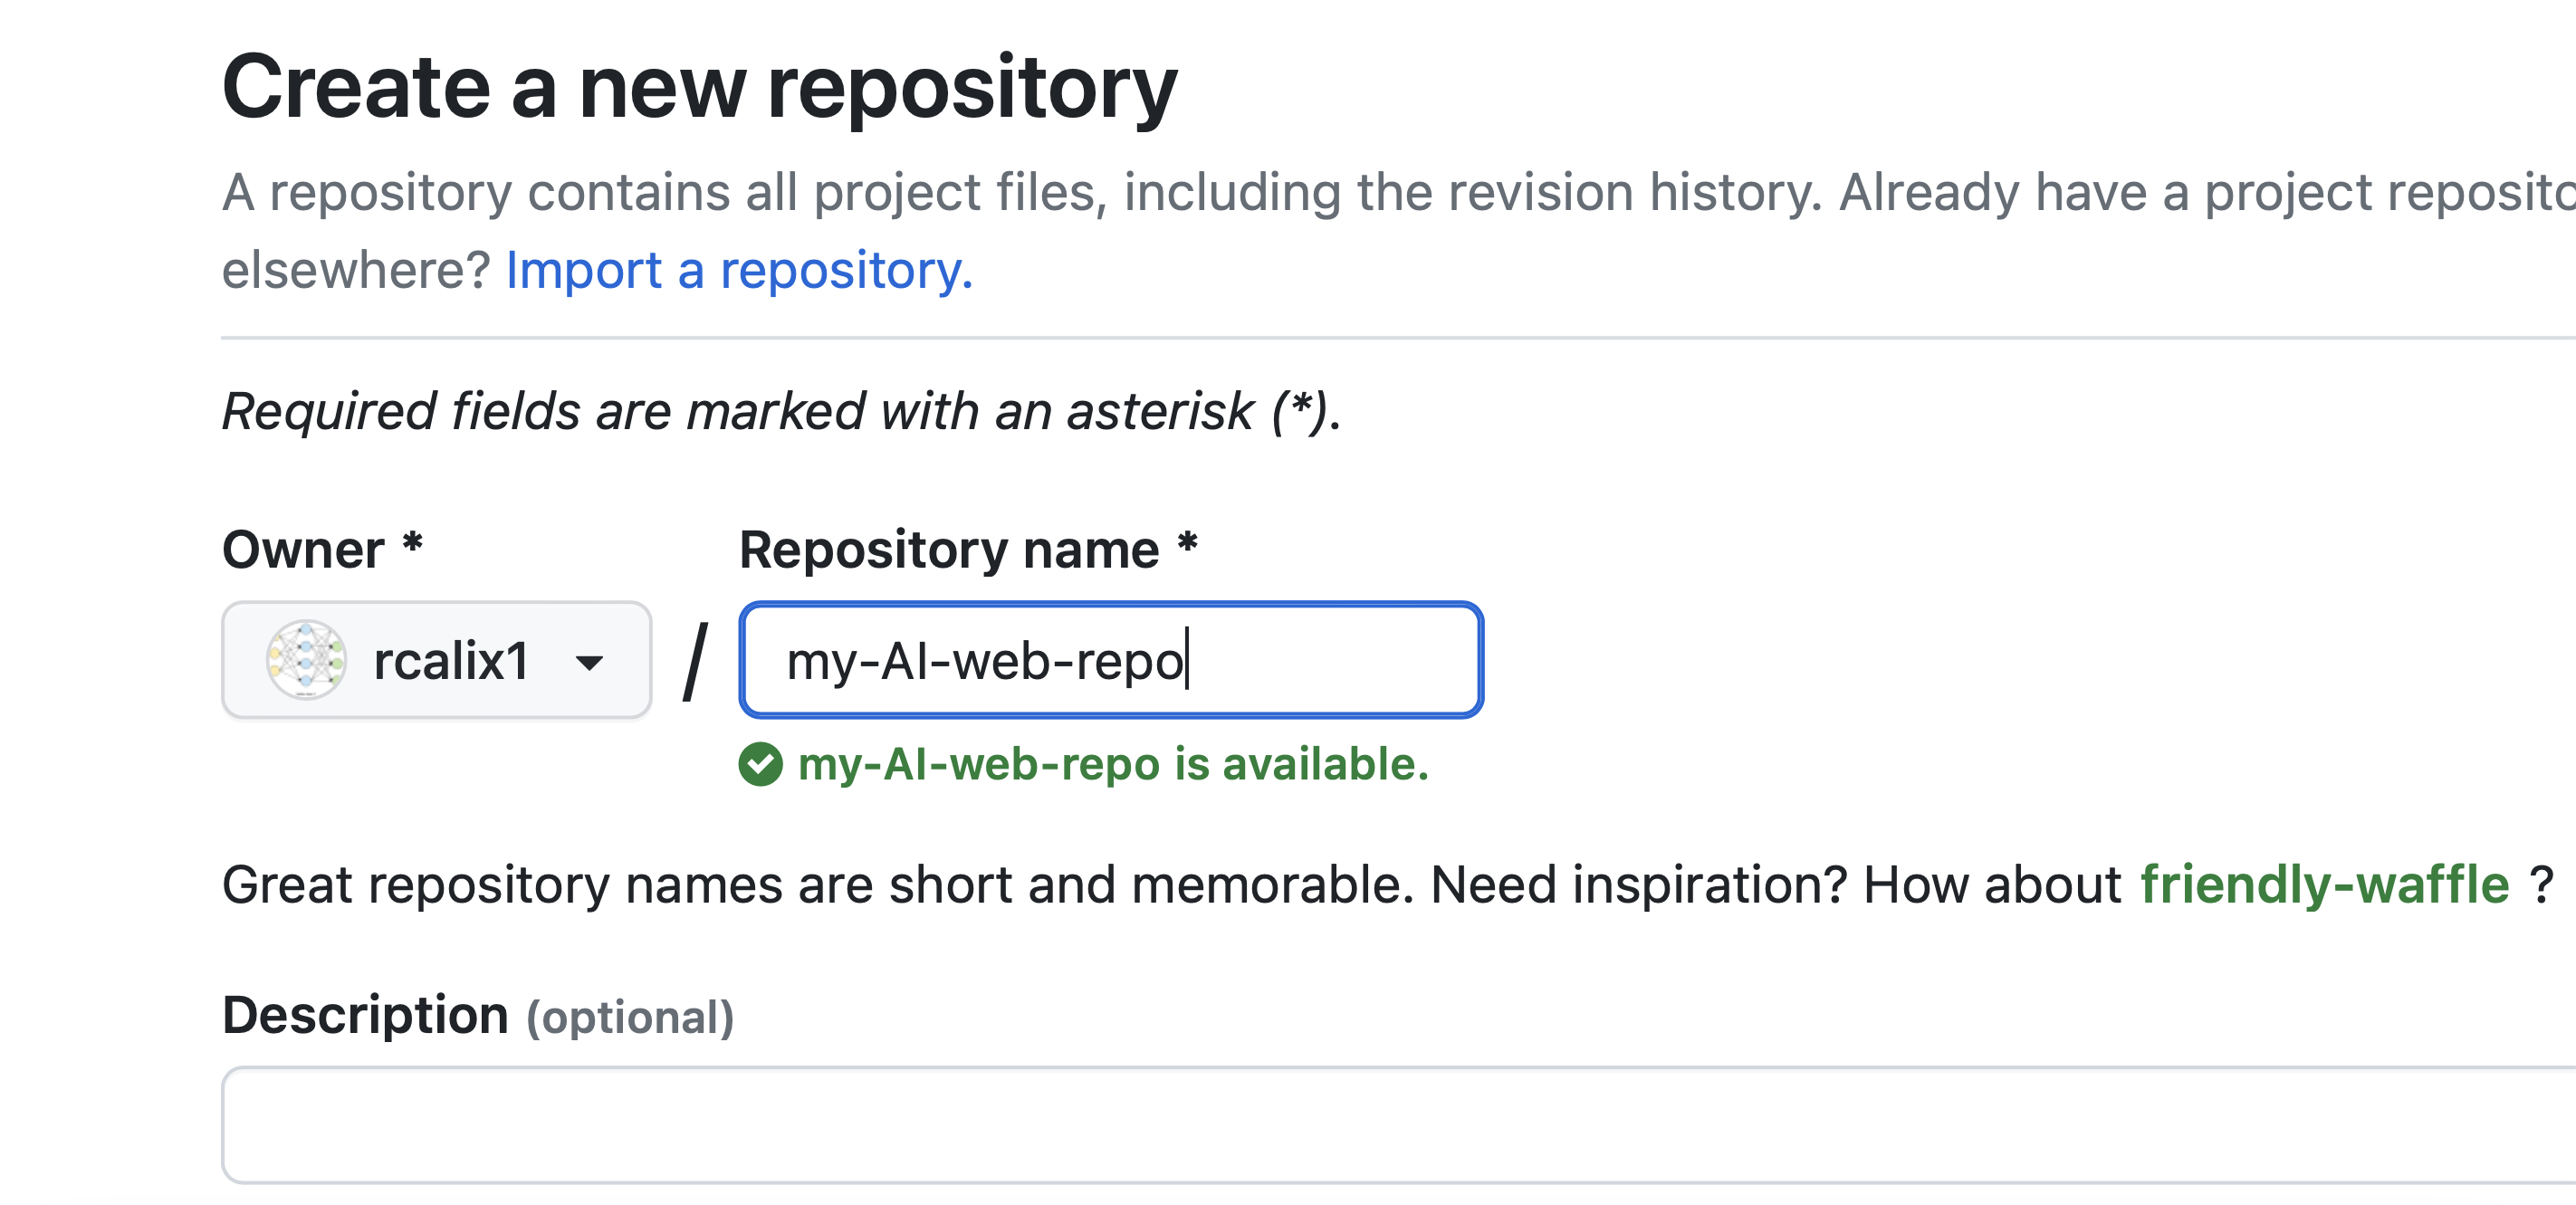Screen dimensions: 2576x1205
Task: Click the Owner field label
Action: tap(303, 549)
